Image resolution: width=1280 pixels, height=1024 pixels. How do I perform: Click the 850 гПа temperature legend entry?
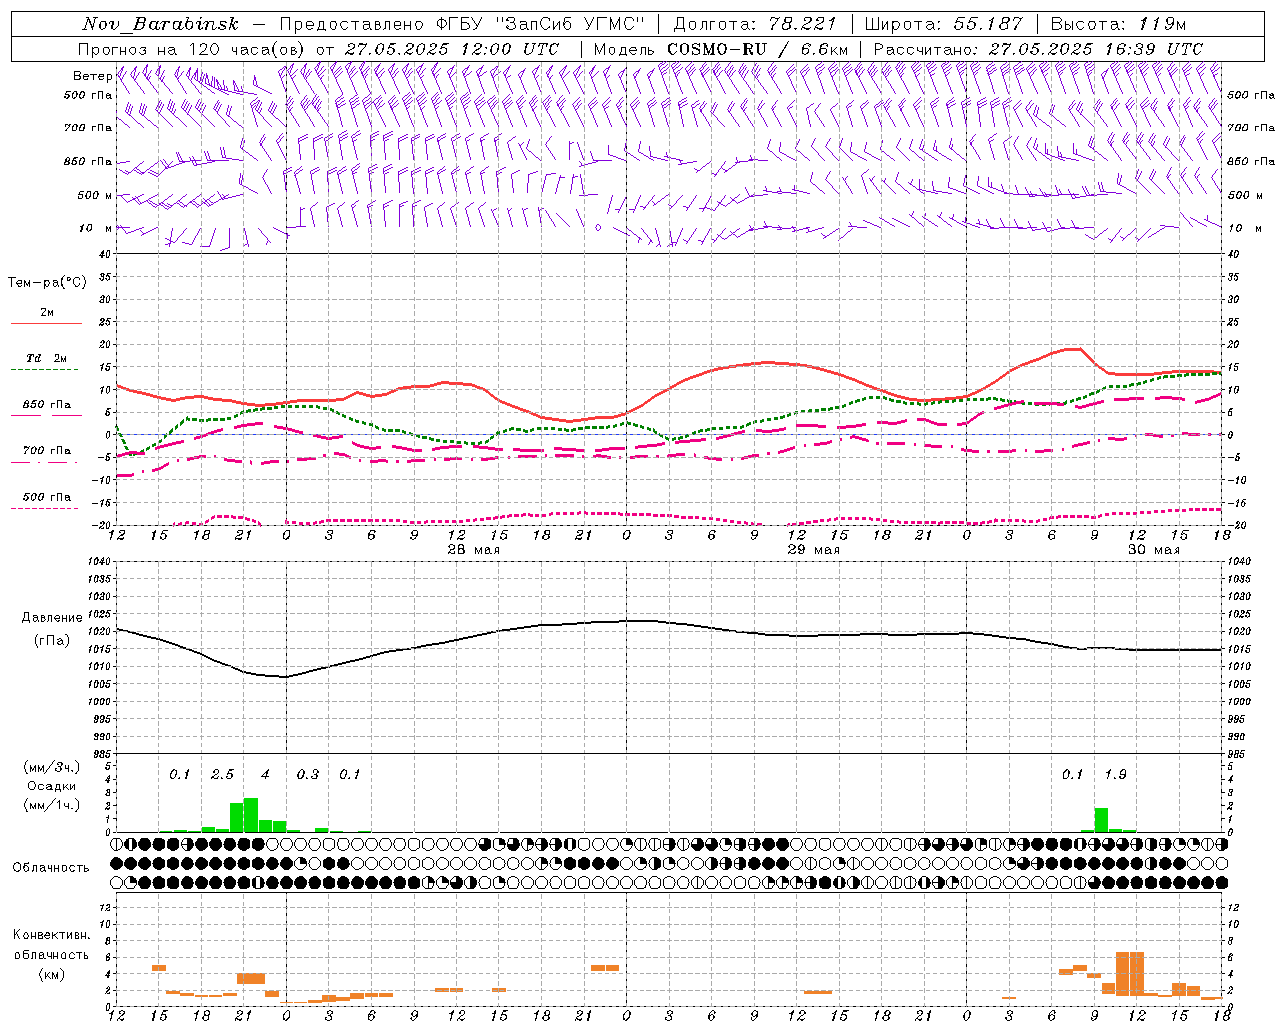click(47, 405)
